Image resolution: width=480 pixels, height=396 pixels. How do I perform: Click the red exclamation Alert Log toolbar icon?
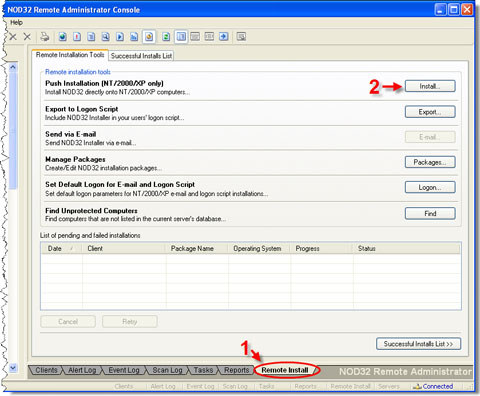(x=77, y=37)
